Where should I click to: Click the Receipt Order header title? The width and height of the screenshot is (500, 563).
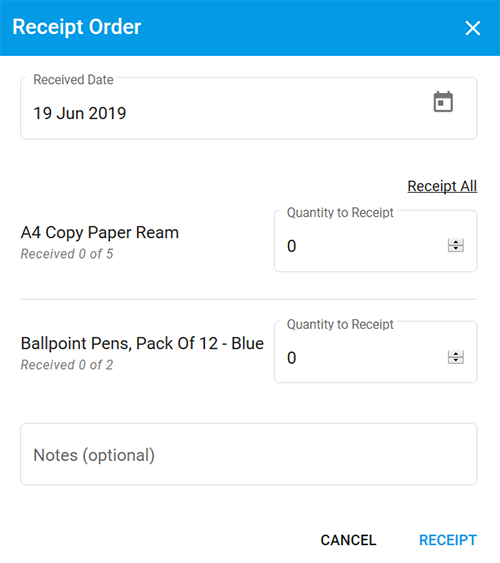[77, 27]
